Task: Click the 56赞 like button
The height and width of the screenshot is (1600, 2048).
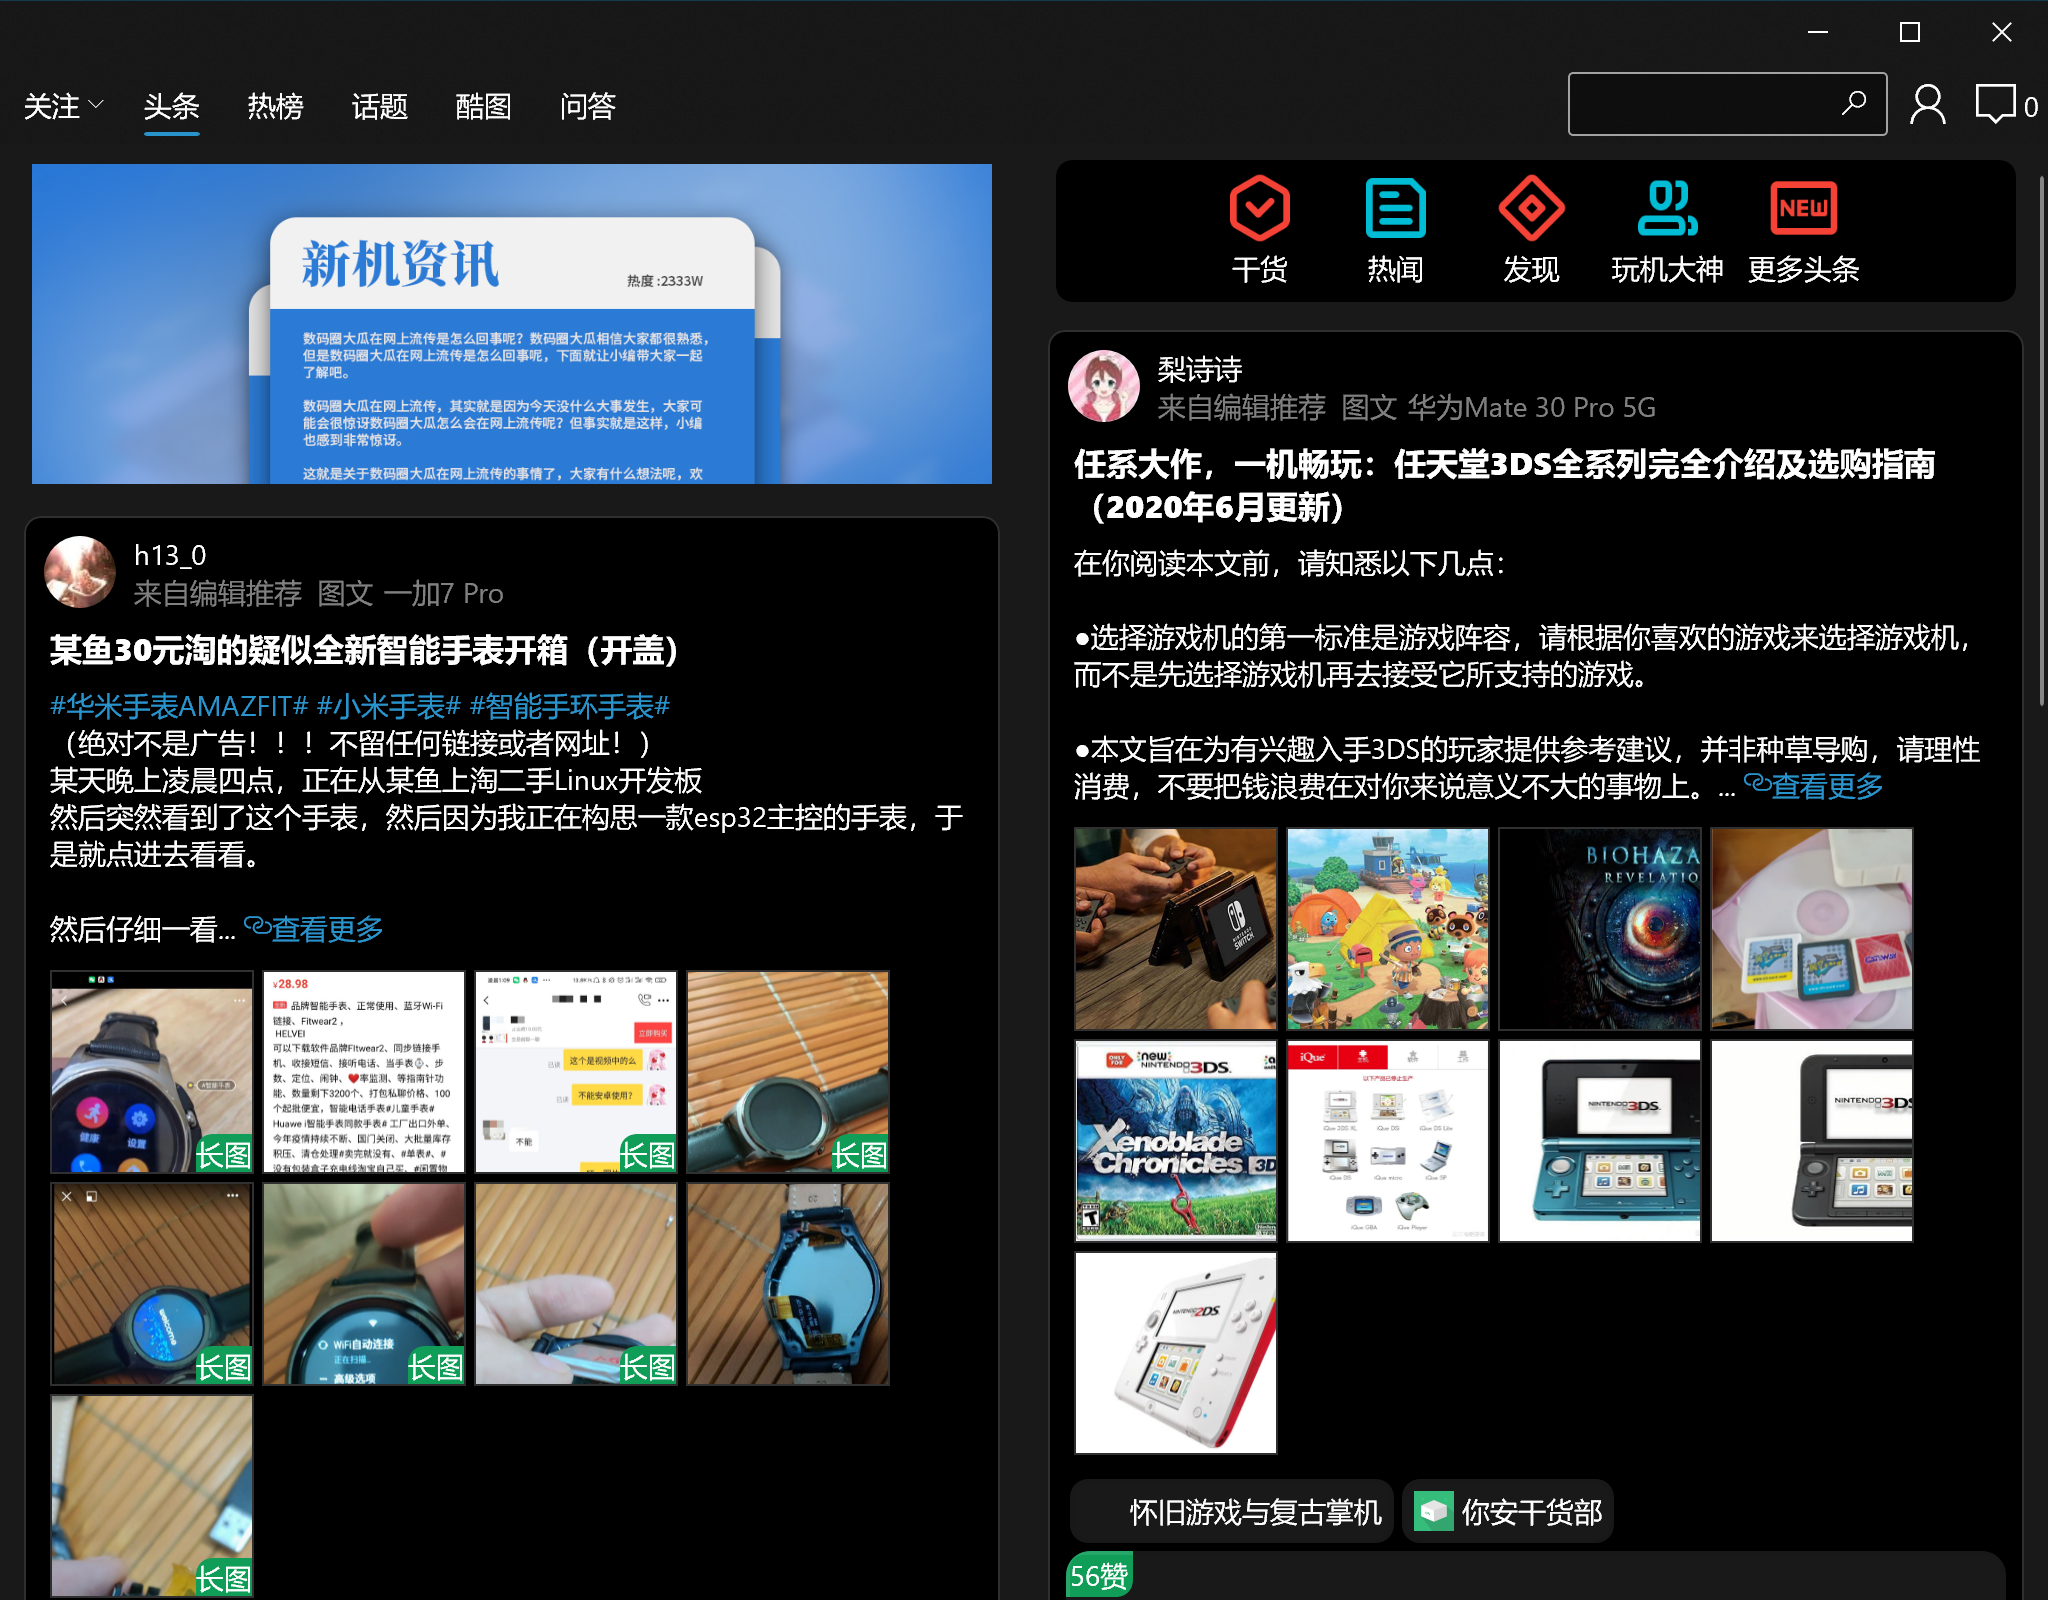Action: [1098, 1576]
